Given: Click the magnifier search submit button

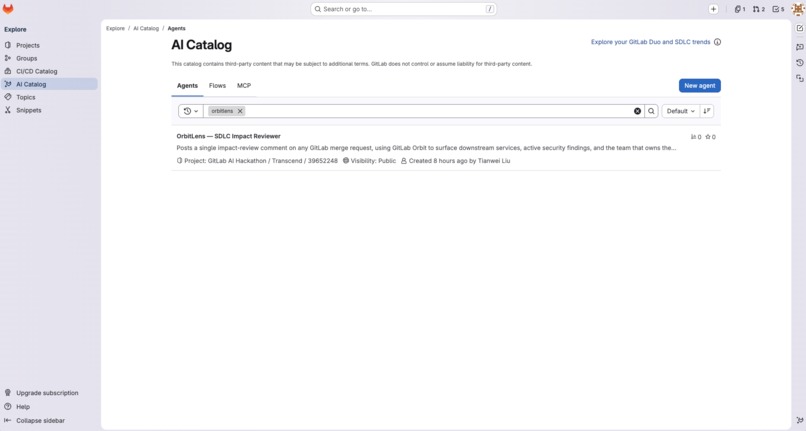Looking at the screenshot, I should tap(651, 111).
